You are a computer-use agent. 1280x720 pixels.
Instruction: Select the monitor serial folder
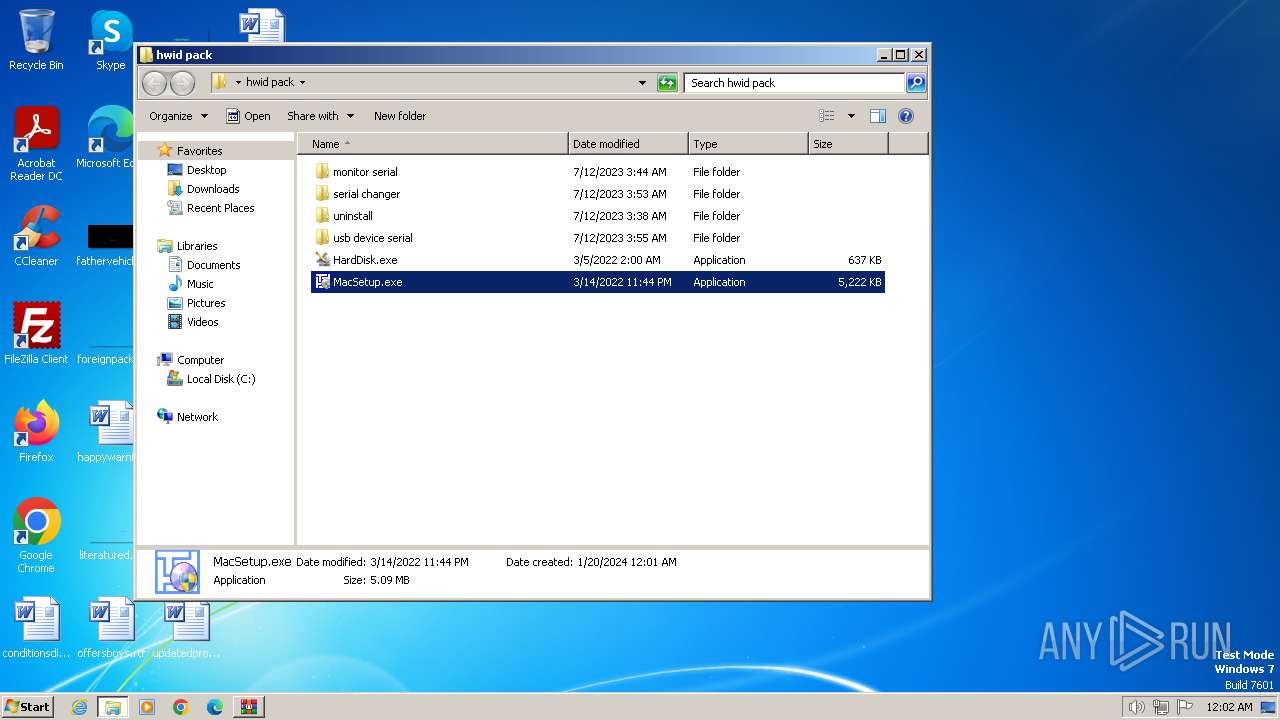[x=597, y=172]
